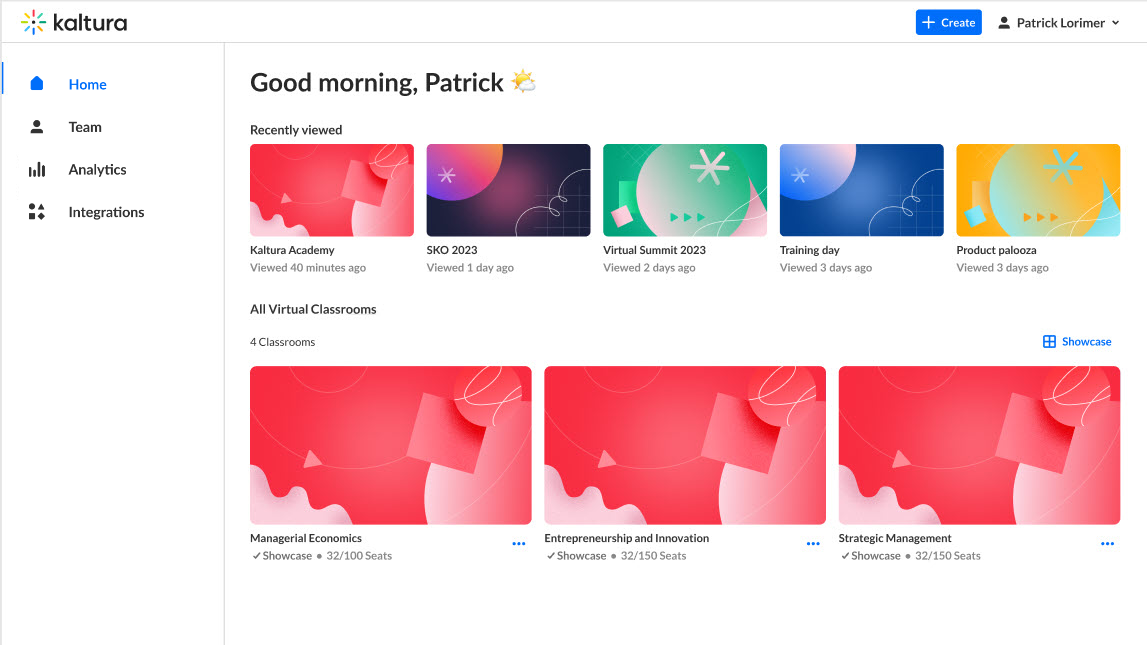Open the Product palooza thumbnail
Image resolution: width=1147 pixels, height=645 pixels.
(1038, 190)
